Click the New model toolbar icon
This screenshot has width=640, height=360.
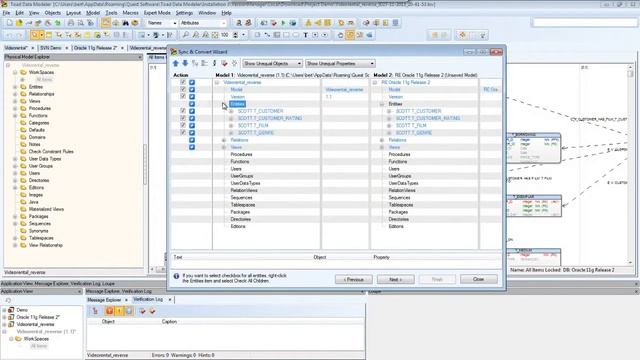[x=9, y=23]
